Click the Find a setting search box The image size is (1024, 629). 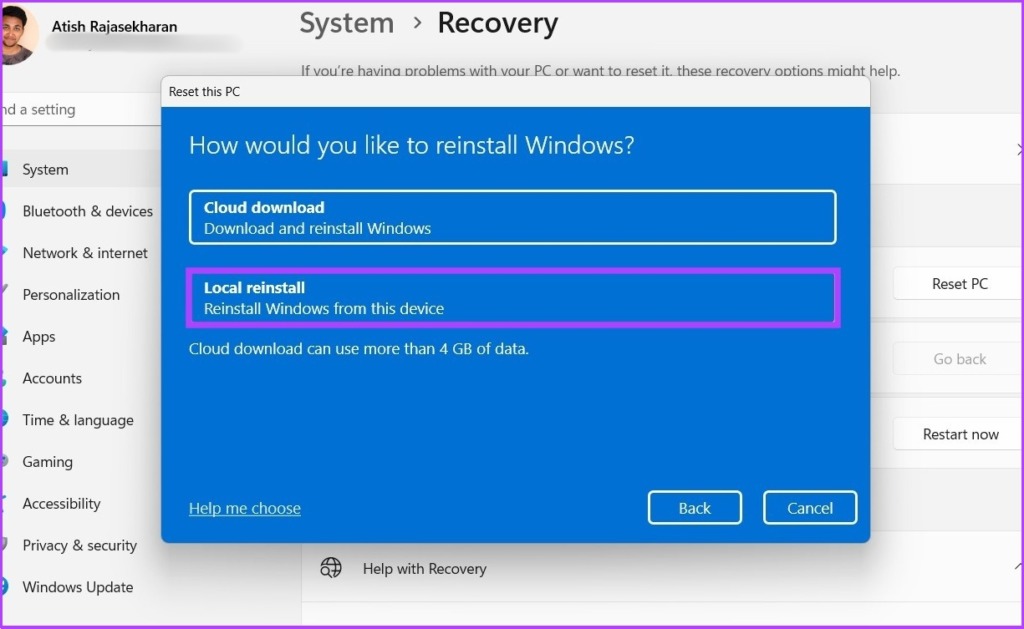point(82,109)
